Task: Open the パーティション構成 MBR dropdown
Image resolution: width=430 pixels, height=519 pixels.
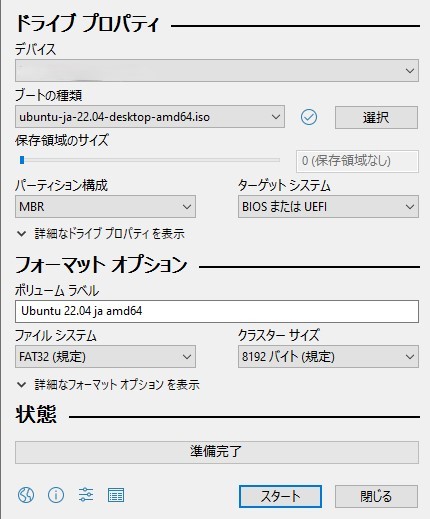Action: click(105, 207)
